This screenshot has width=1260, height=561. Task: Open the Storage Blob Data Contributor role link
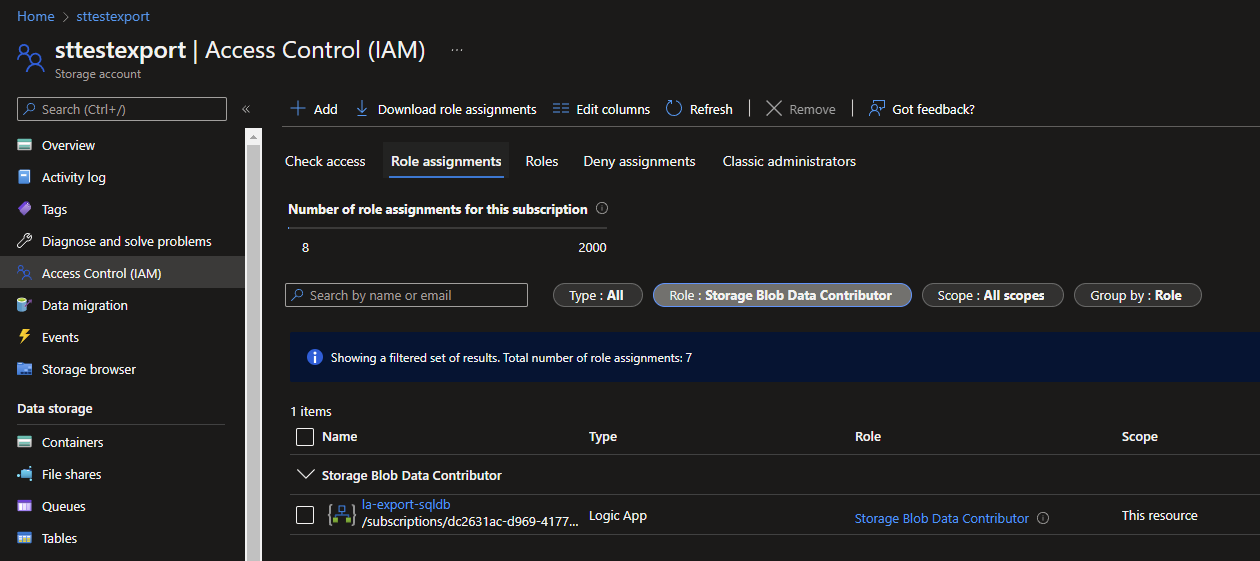941,518
